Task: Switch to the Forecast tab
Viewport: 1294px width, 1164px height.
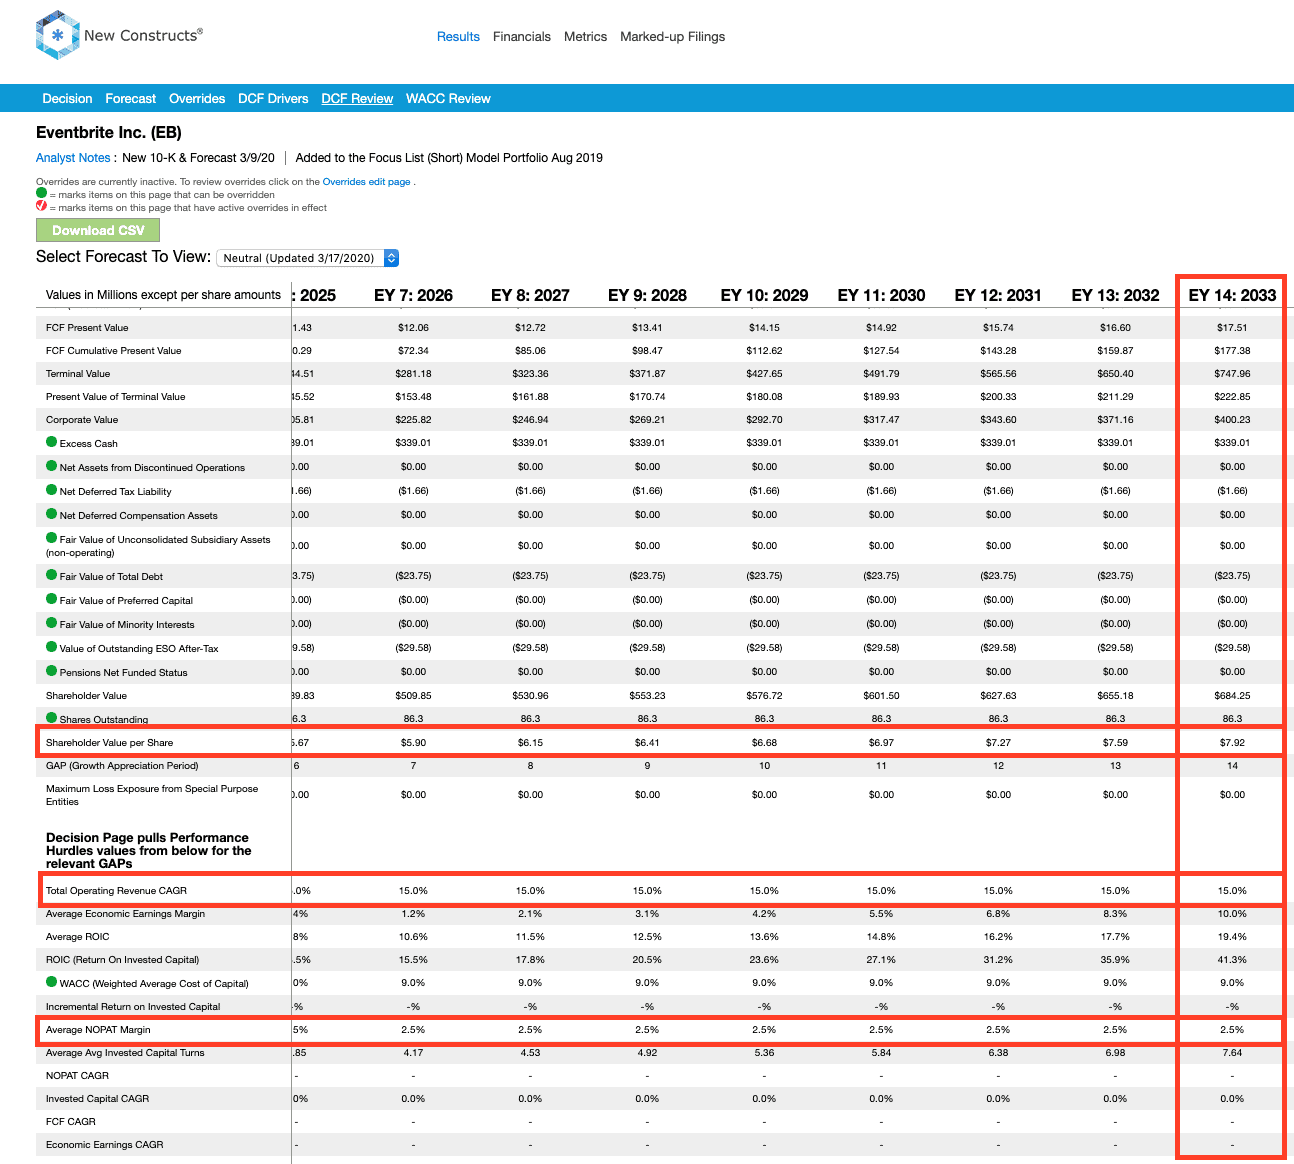Action: [x=130, y=99]
